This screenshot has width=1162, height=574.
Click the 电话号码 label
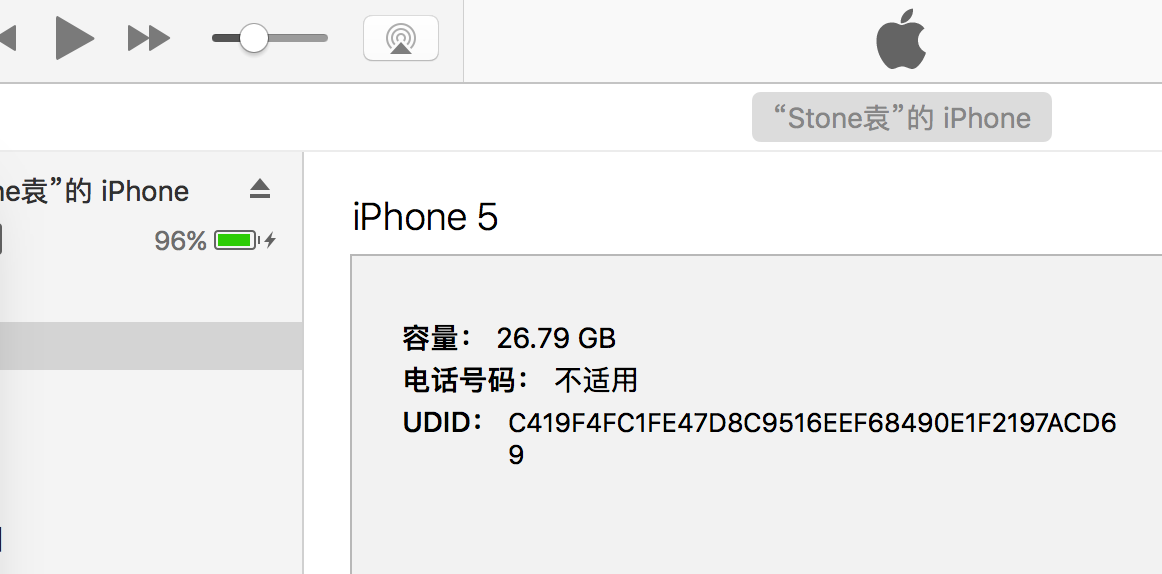point(466,381)
